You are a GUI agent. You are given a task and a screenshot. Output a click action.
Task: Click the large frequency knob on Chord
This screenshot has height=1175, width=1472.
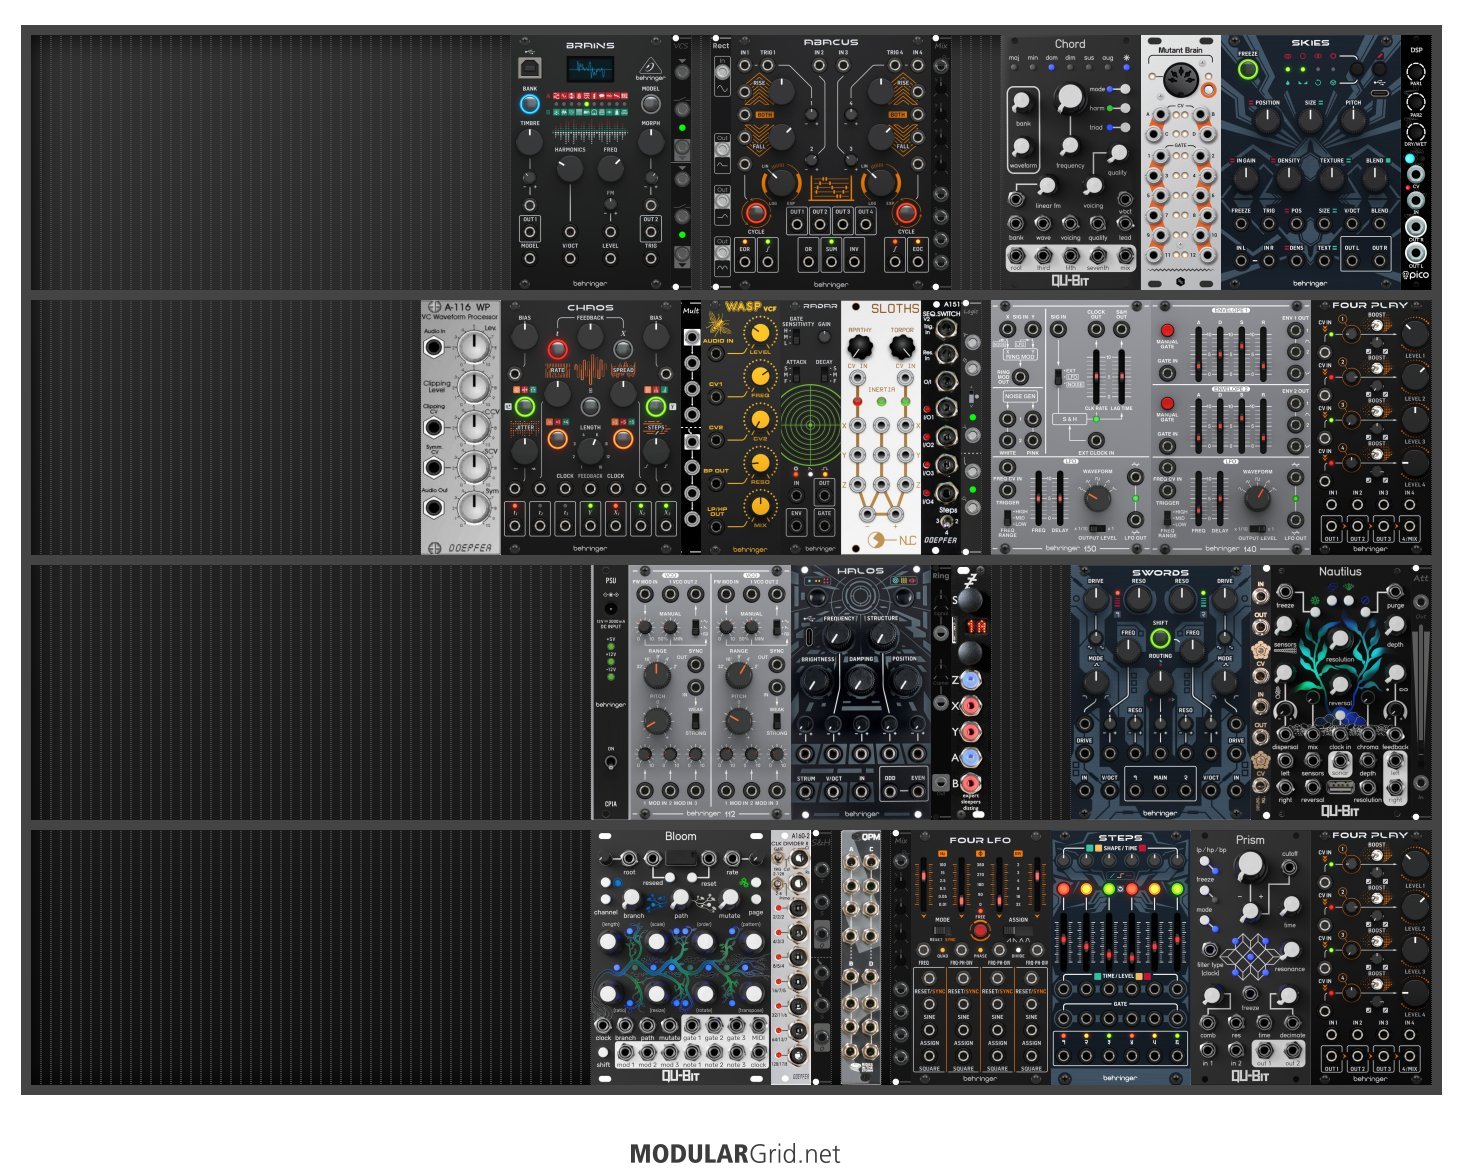tap(1069, 97)
